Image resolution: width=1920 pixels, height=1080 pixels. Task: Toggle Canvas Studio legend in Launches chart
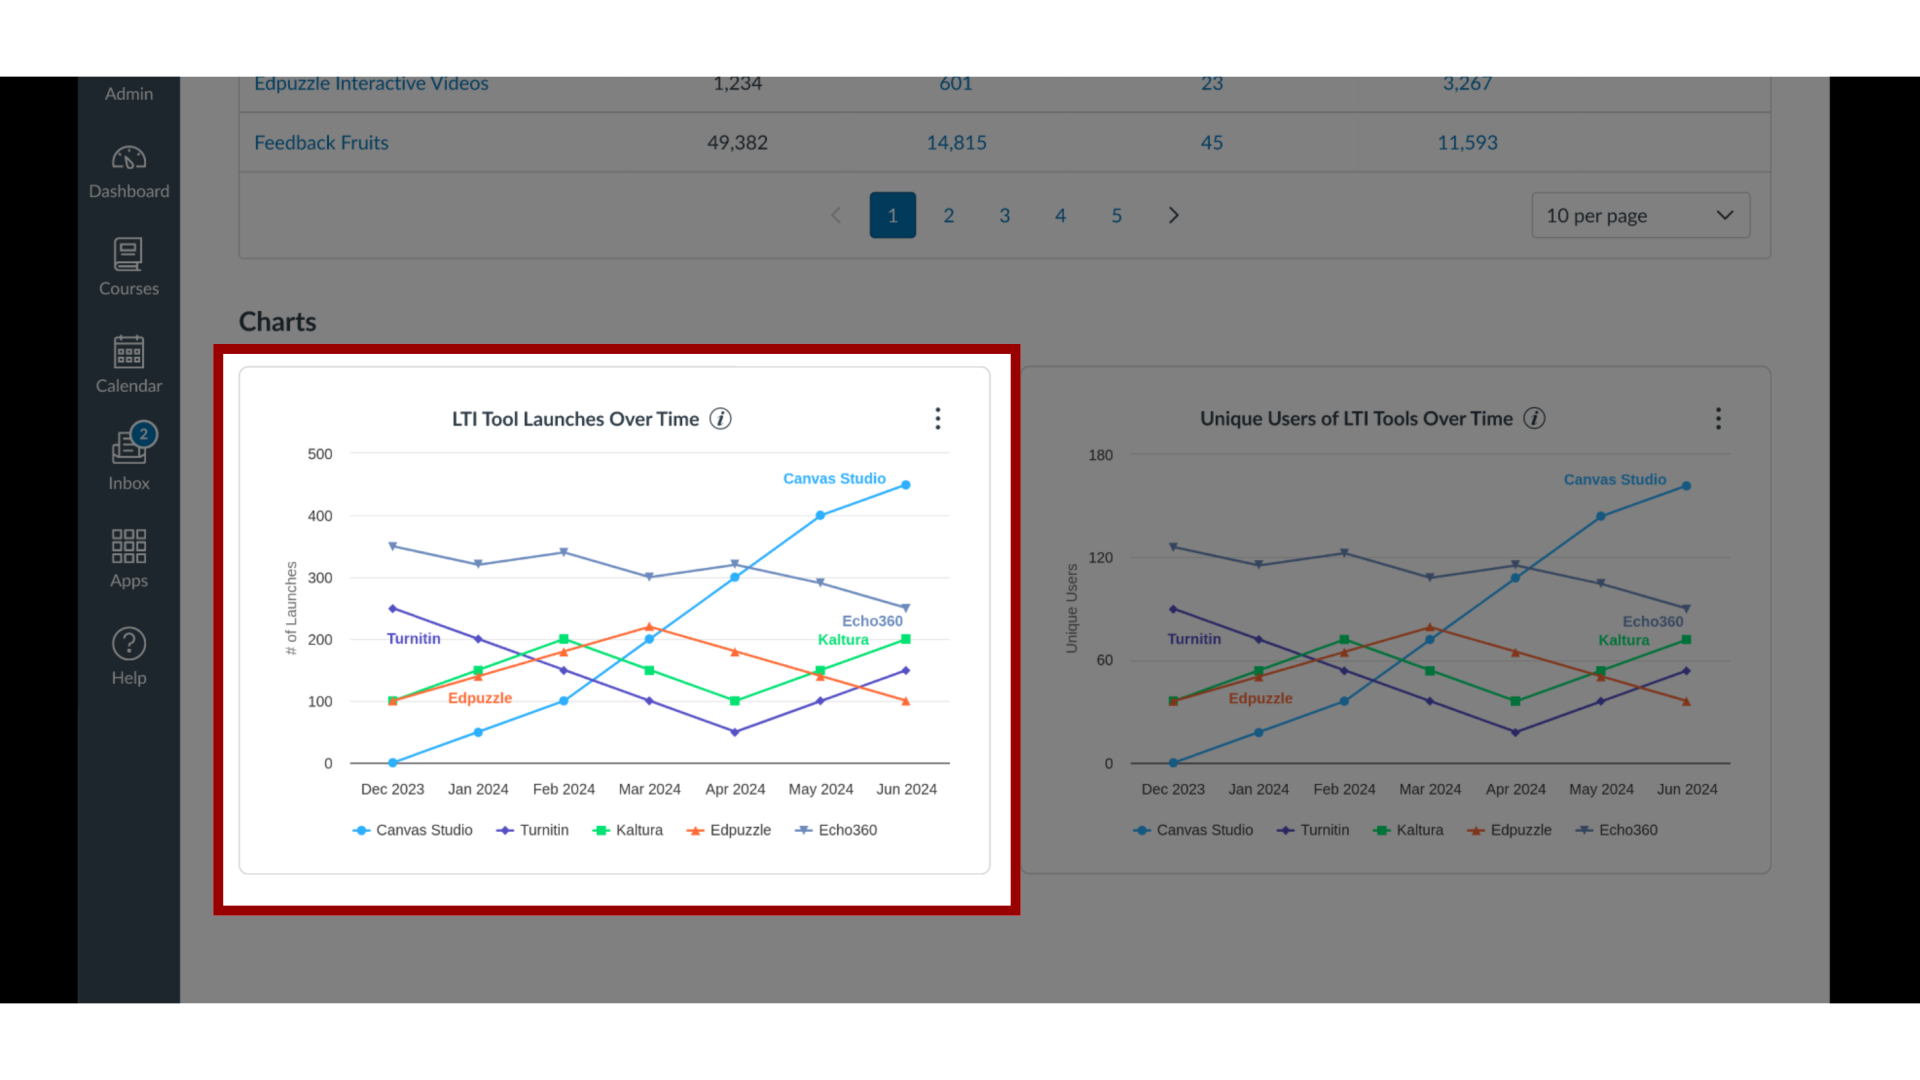coord(413,830)
